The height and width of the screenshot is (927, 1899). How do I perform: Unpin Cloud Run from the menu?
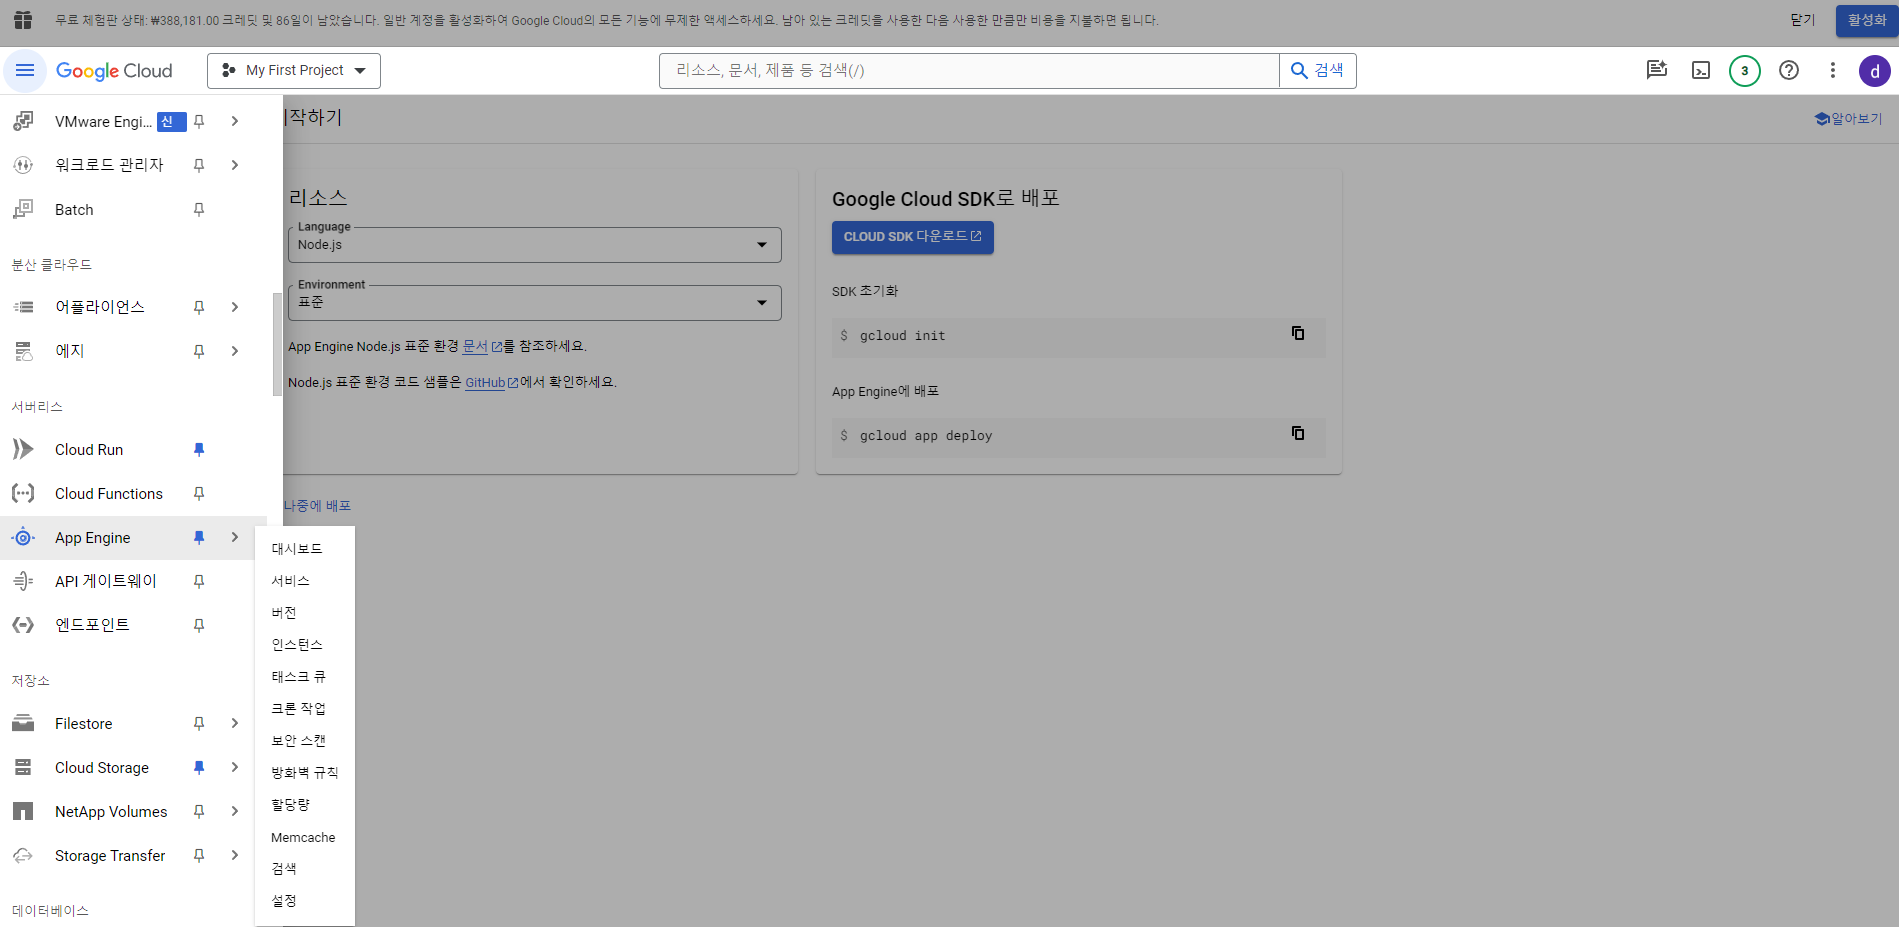point(199,449)
